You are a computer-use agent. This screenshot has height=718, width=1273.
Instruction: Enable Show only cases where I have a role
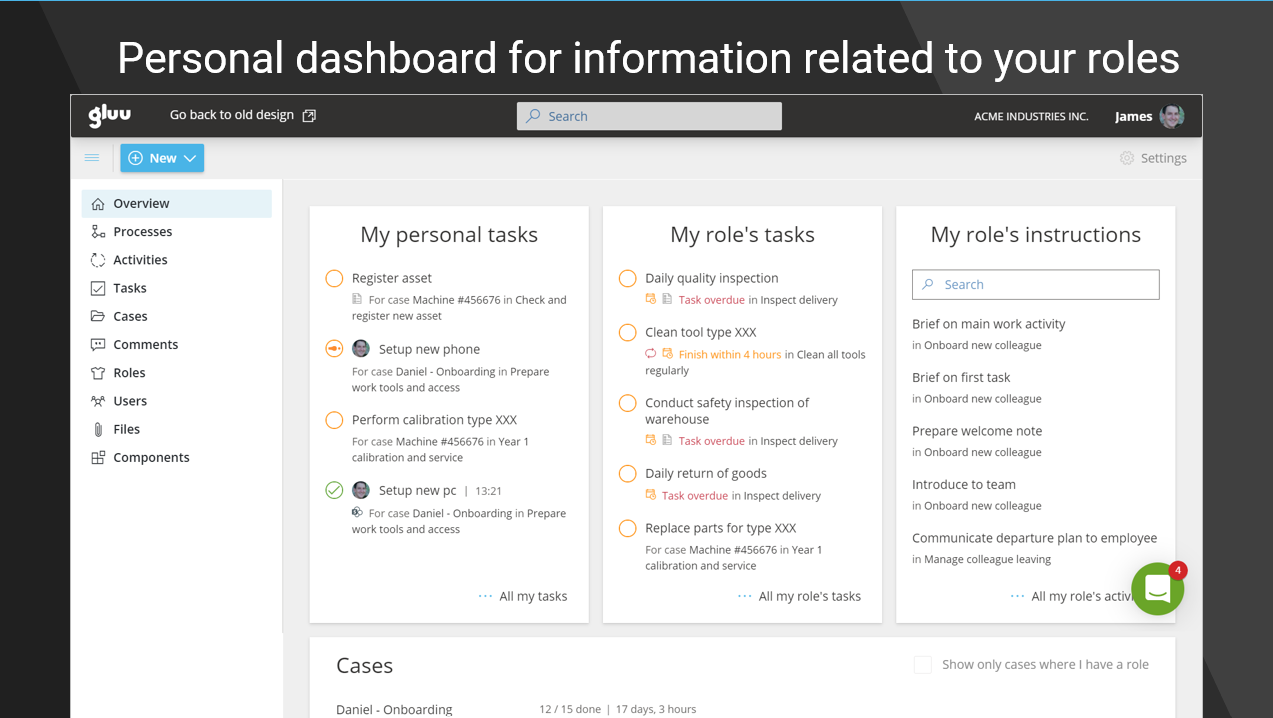pos(923,665)
